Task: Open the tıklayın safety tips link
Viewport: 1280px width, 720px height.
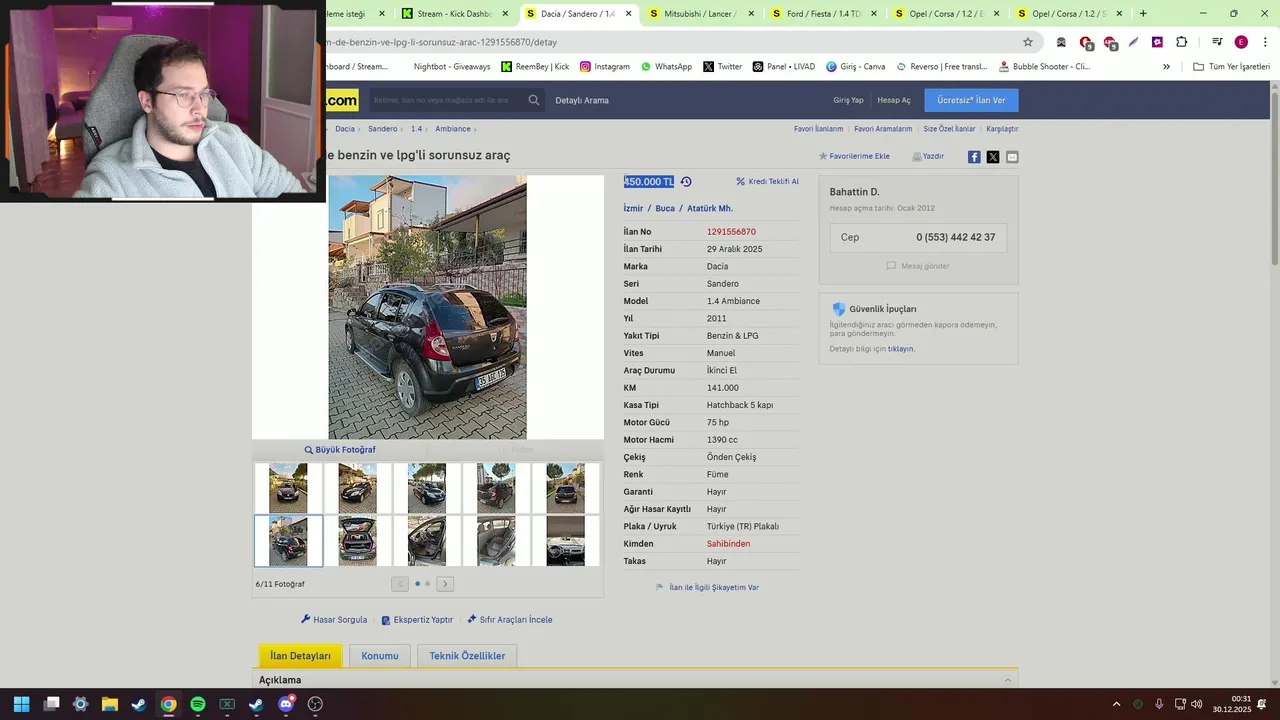Action: click(x=901, y=349)
